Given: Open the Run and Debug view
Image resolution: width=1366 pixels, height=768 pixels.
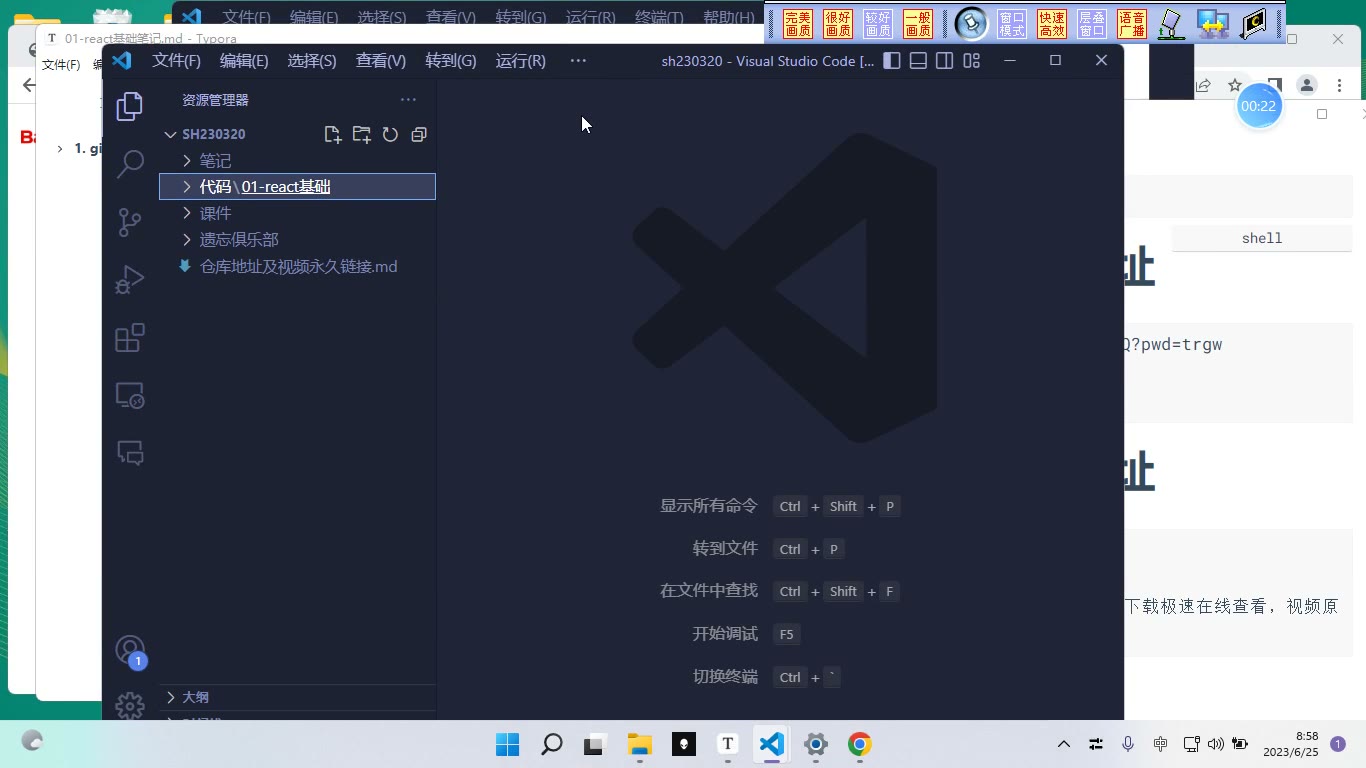Looking at the screenshot, I should (x=130, y=280).
